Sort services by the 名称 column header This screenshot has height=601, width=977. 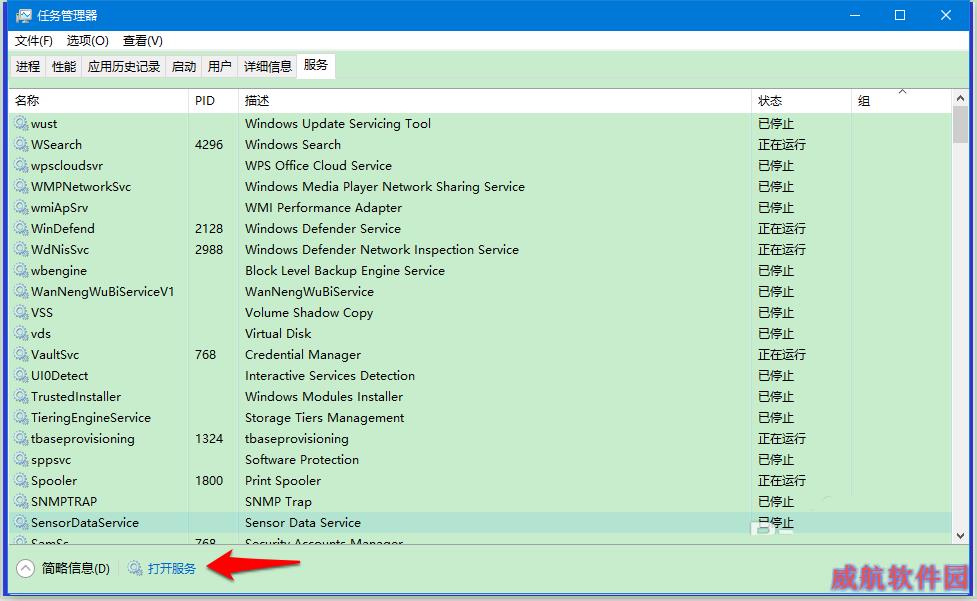click(98, 101)
